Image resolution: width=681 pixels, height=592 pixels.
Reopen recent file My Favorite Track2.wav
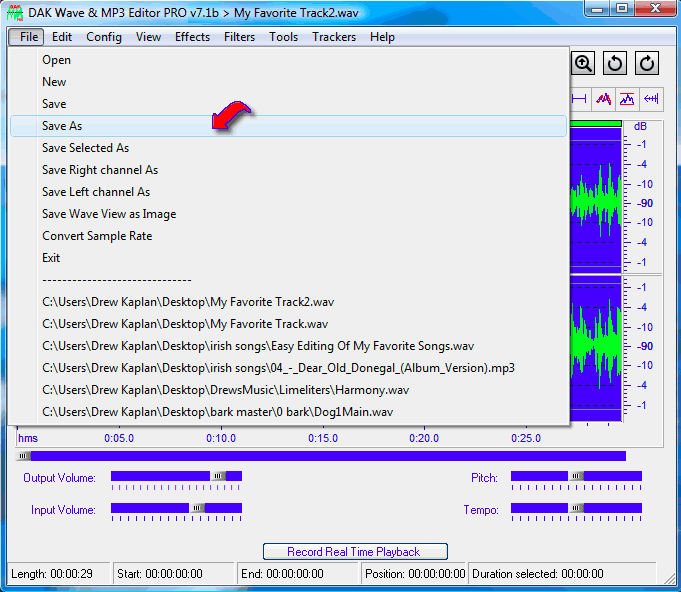click(288, 302)
